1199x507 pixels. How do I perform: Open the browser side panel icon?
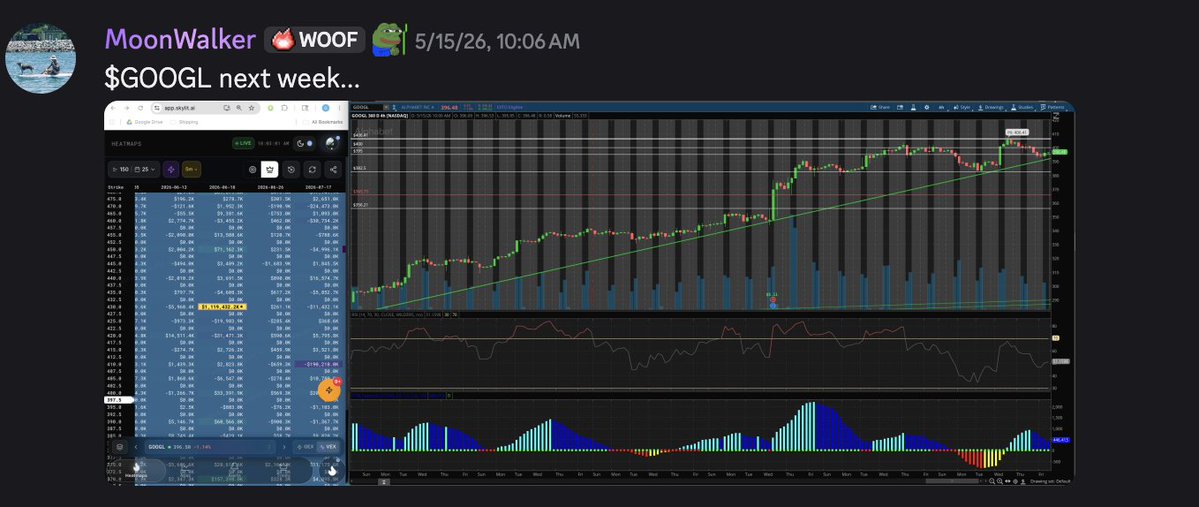tap(304, 108)
